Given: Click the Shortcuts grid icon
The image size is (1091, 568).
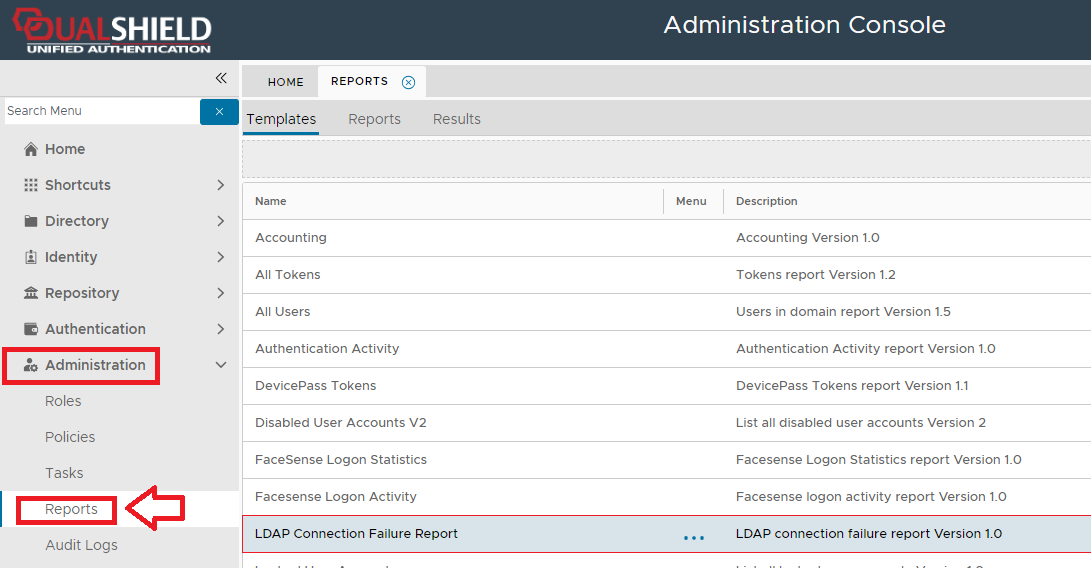Looking at the screenshot, I should tap(31, 185).
